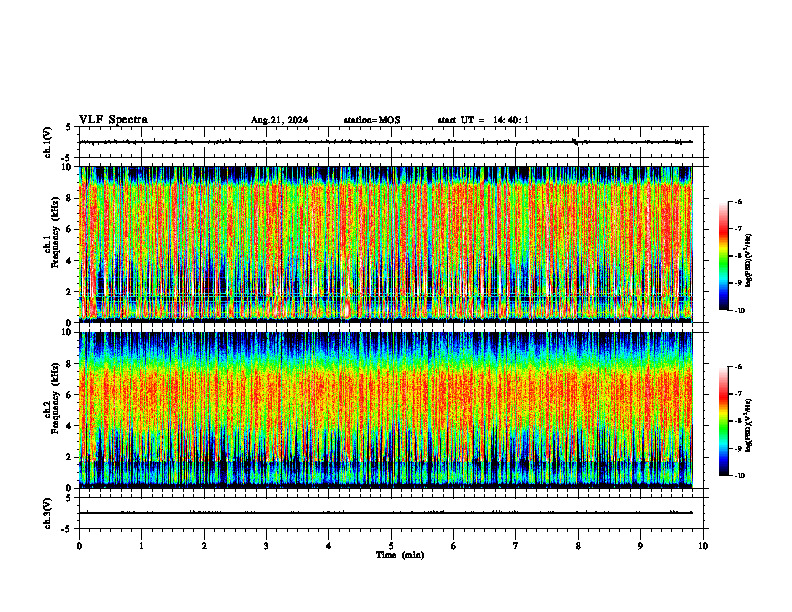Click the "-6" label on ch.2 colorbar
This screenshot has height=612, width=792.
coord(738,367)
